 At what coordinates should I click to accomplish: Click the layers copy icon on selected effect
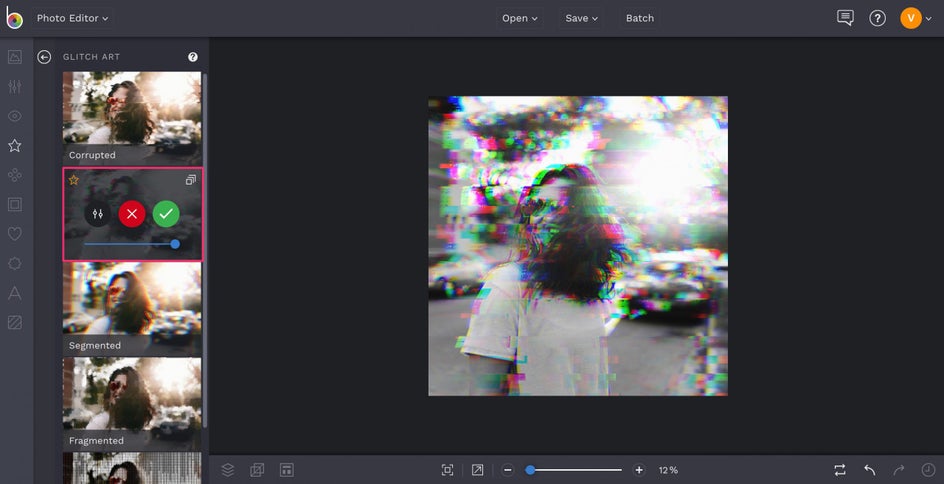click(191, 180)
